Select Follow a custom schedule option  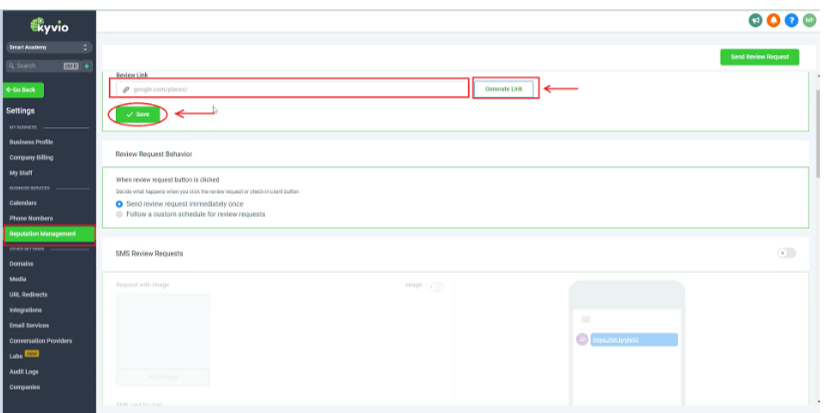point(120,214)
